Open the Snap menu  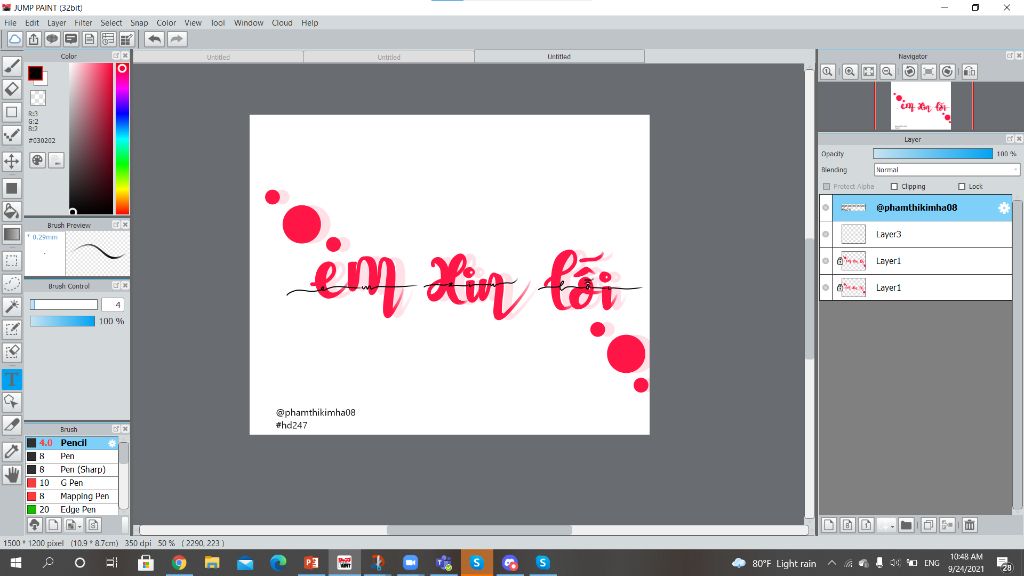point(139,23)
